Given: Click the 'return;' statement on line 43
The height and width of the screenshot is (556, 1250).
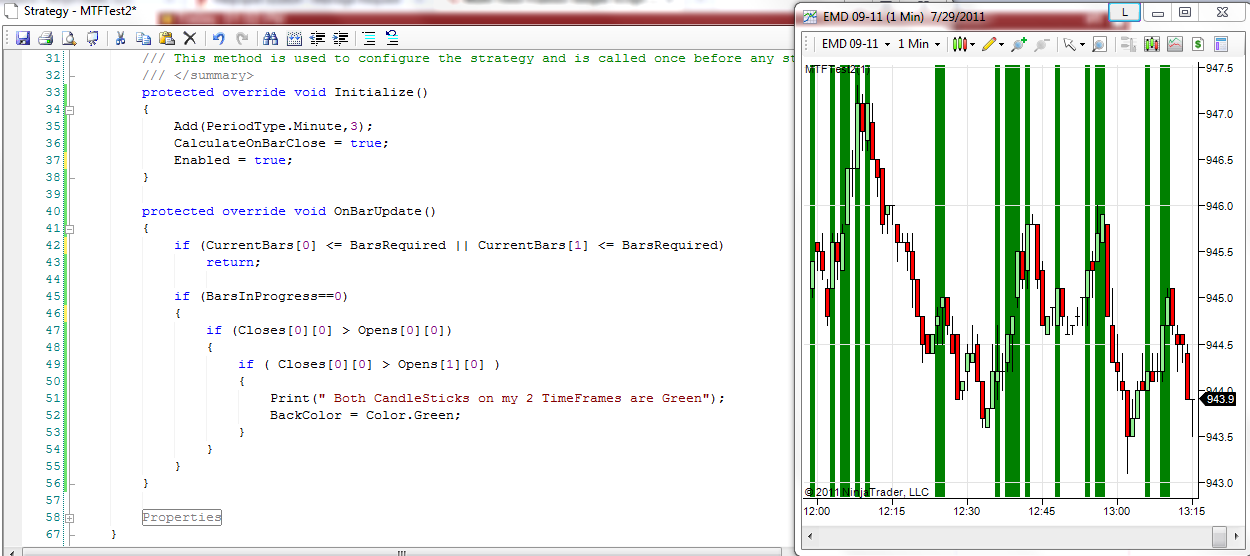Looking at the screenshot, I should [x=233, y=262].
